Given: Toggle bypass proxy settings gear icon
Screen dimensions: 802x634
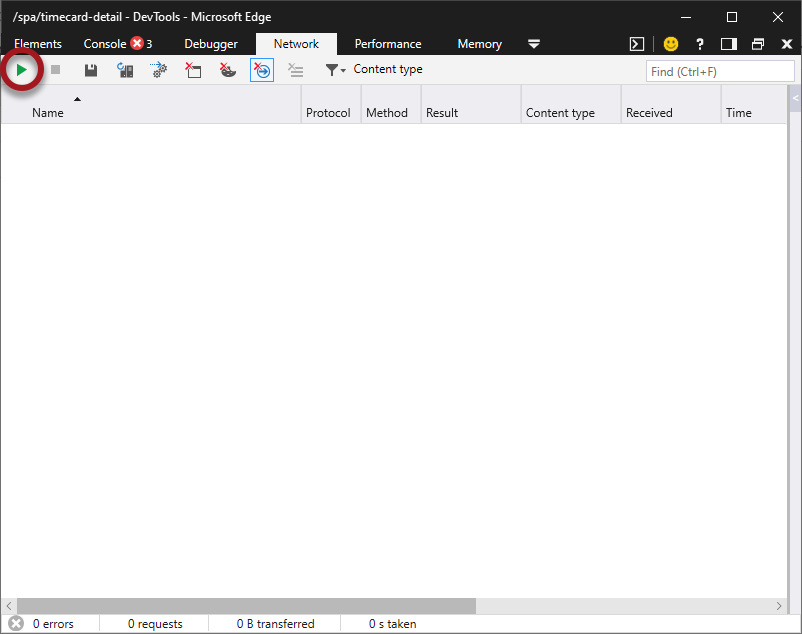Looking at the screenshot, I should pyautogui.click(x=159, y=70).
